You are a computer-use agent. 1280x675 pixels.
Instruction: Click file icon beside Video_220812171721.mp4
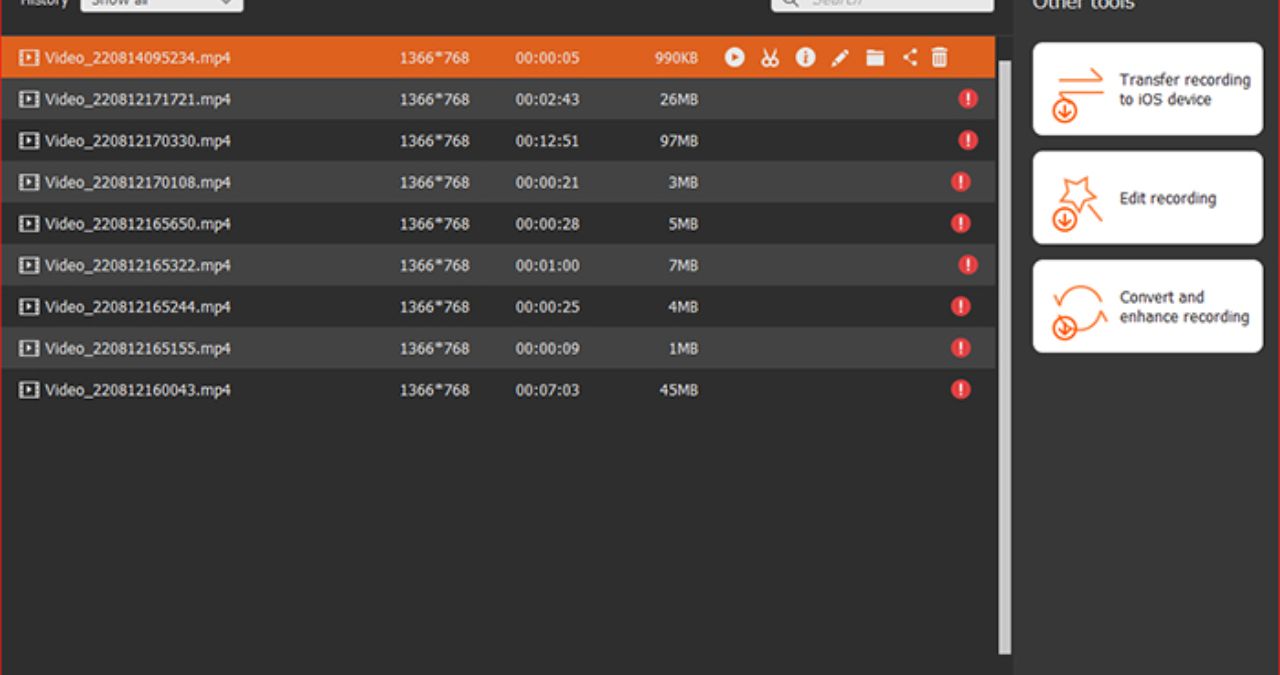(x=29, y=99)
